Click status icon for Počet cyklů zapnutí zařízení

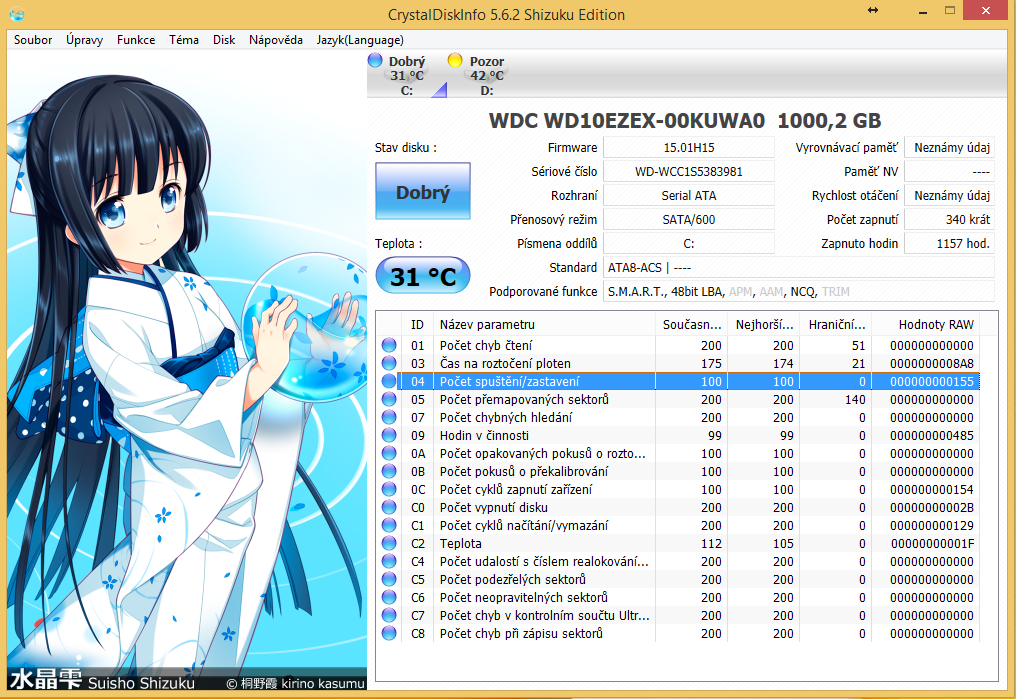tap(389, 490)
